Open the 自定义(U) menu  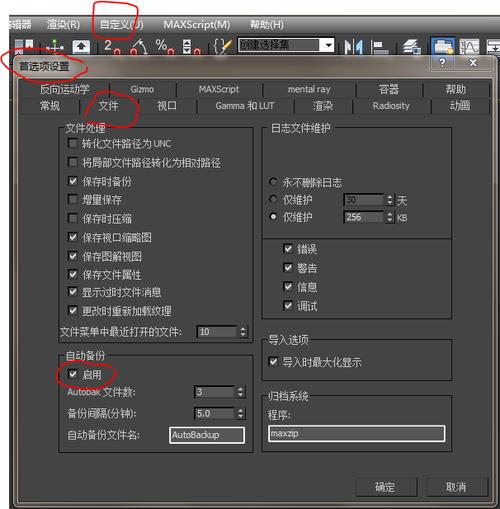click(121, 25)
